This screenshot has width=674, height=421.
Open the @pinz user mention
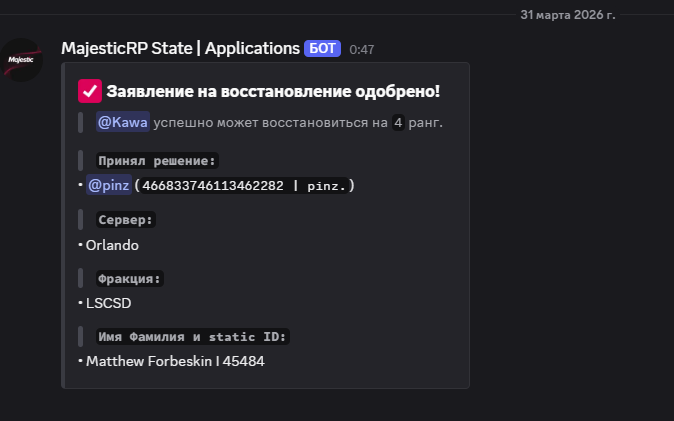[109, 185]
